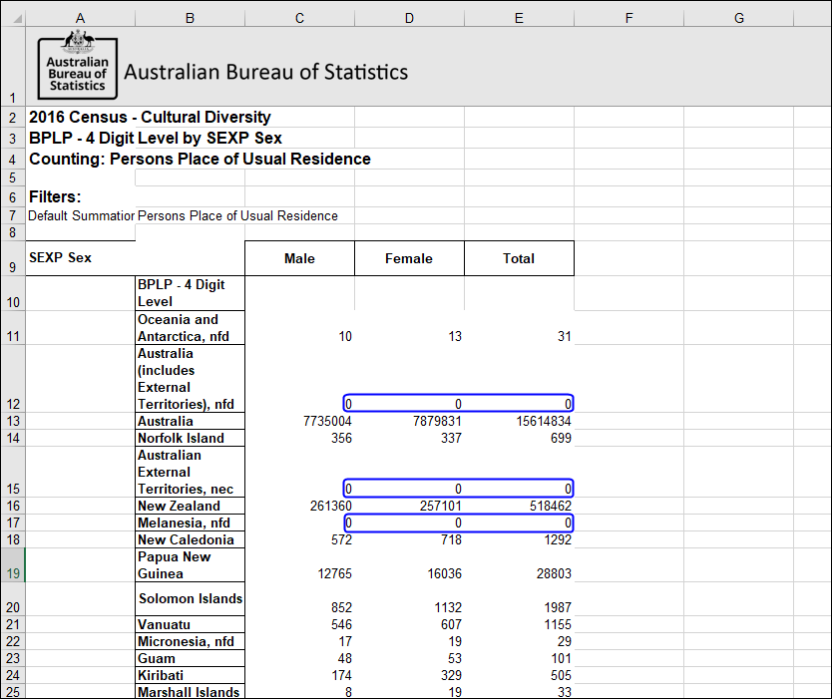Click the 'SEXP Sex' header cell
This screenshot has height=699, width=832.
coord(80,257)
